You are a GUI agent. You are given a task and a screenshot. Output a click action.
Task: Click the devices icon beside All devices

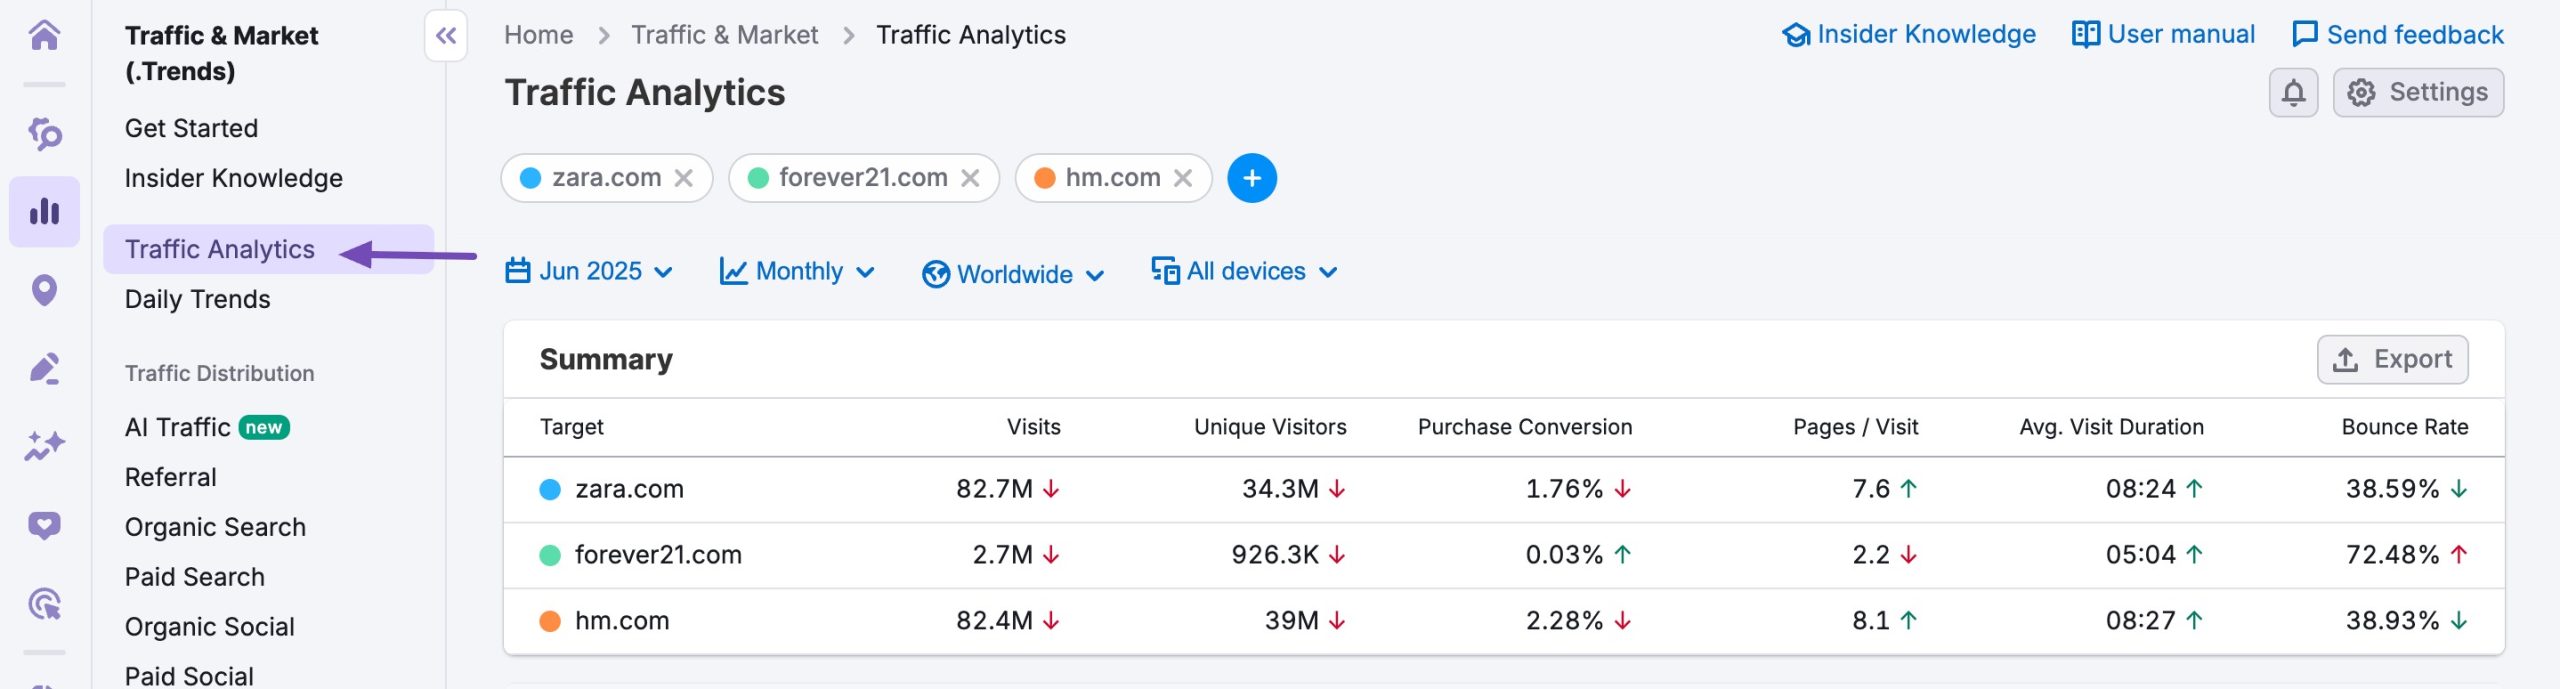1165,271
